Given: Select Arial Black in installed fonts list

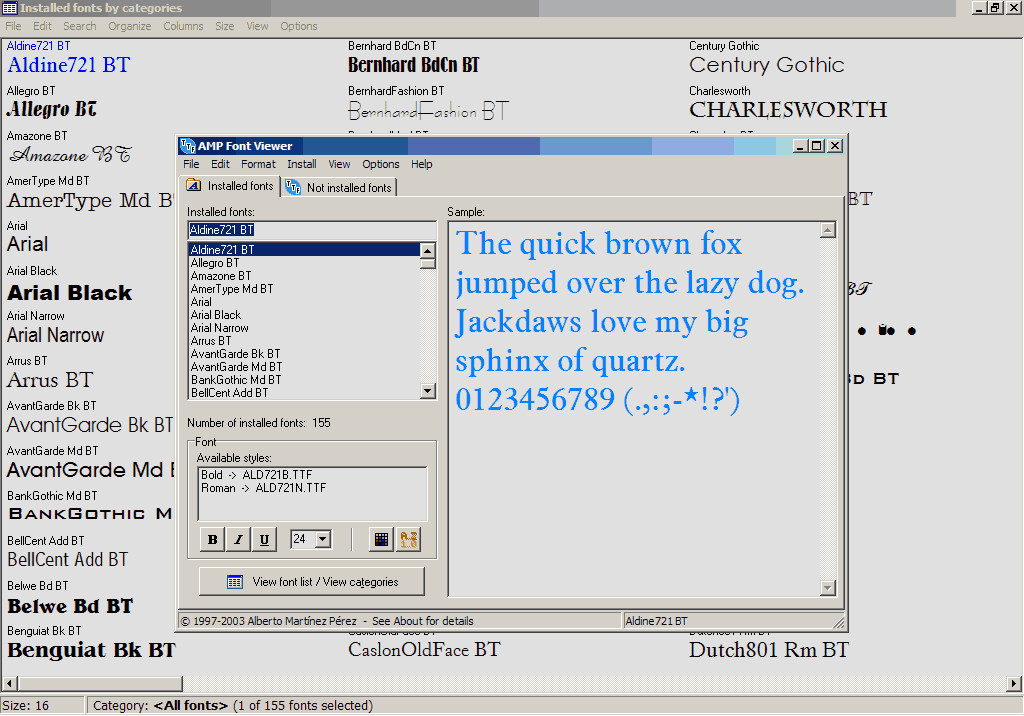Looking at the screenshot, I should pos(304,315).
